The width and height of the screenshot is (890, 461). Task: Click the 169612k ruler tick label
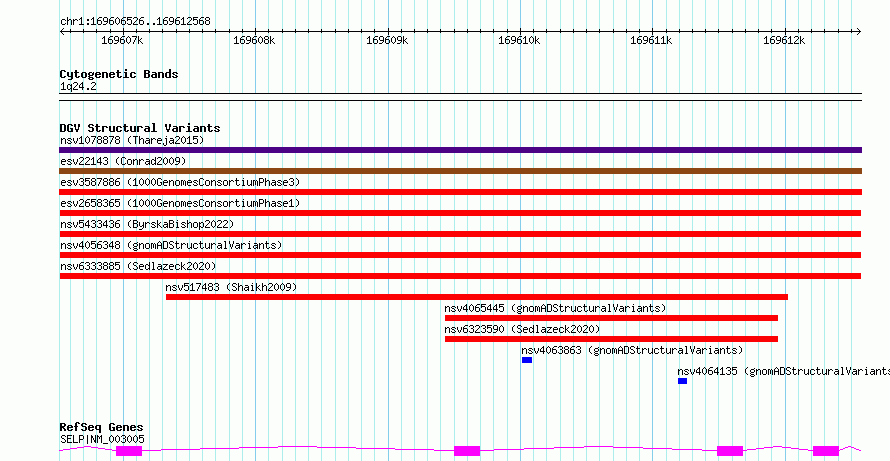[784, 40]
